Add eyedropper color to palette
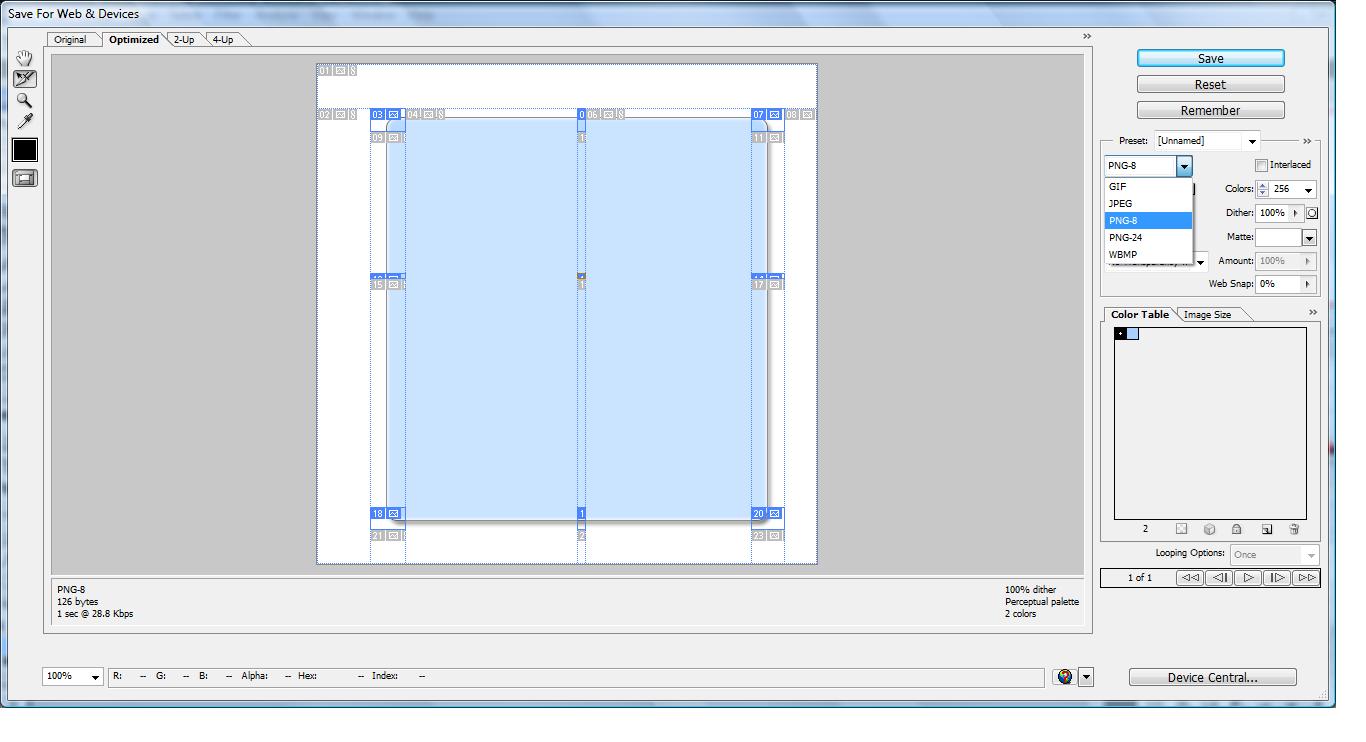Image resolution: width=1366 pixels, height=742 pixels. 1267,529
